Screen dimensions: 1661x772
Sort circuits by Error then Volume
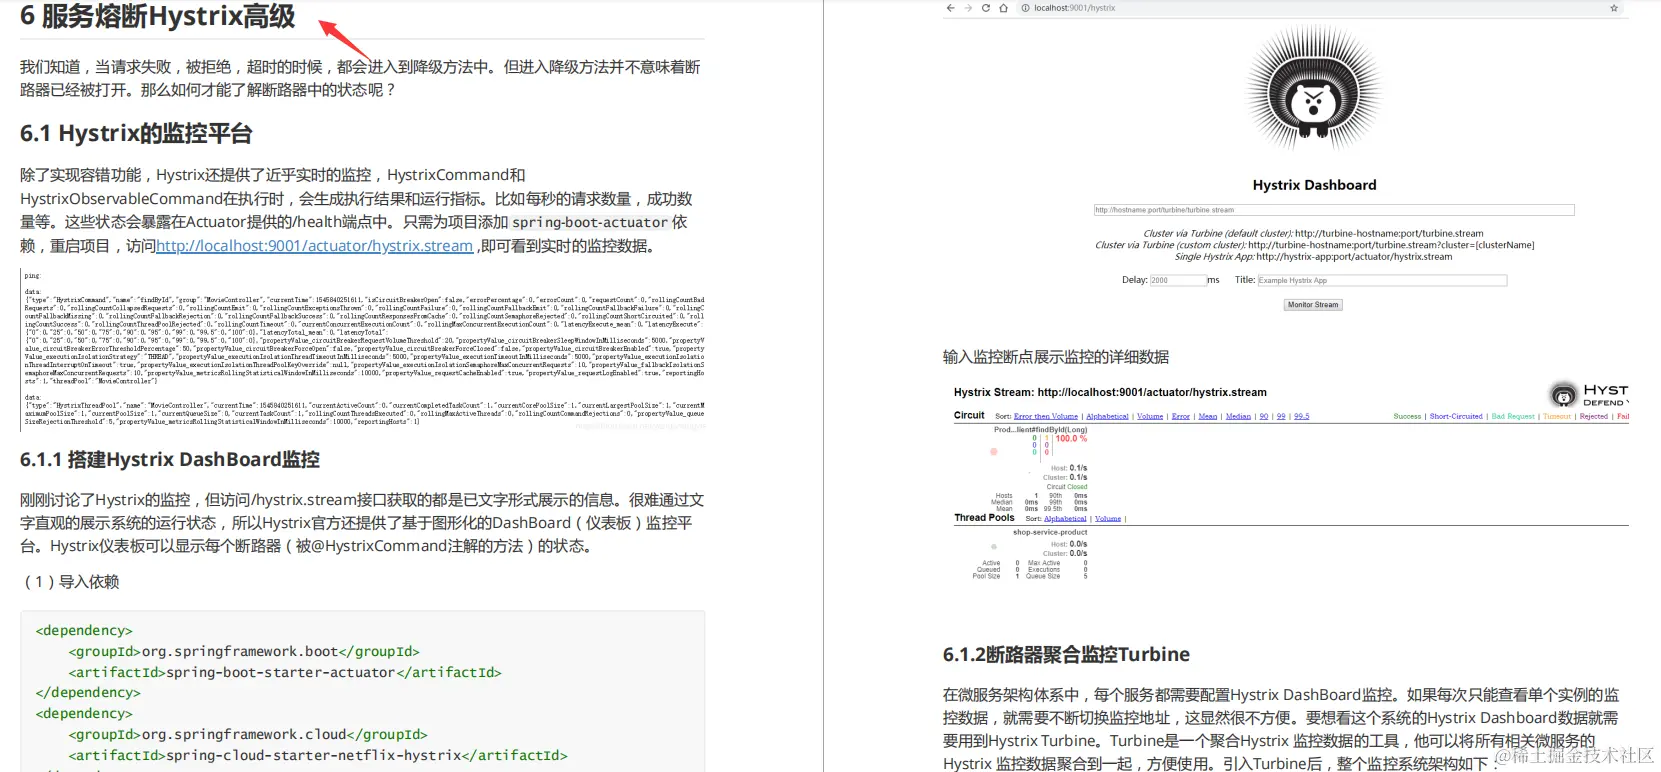1046,416
